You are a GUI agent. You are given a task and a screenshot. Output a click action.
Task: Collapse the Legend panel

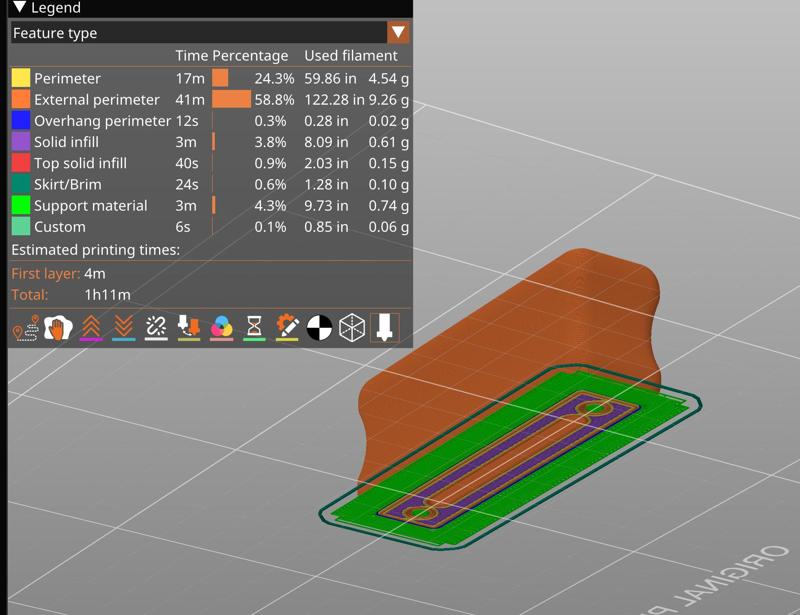(x=18, y=8)
